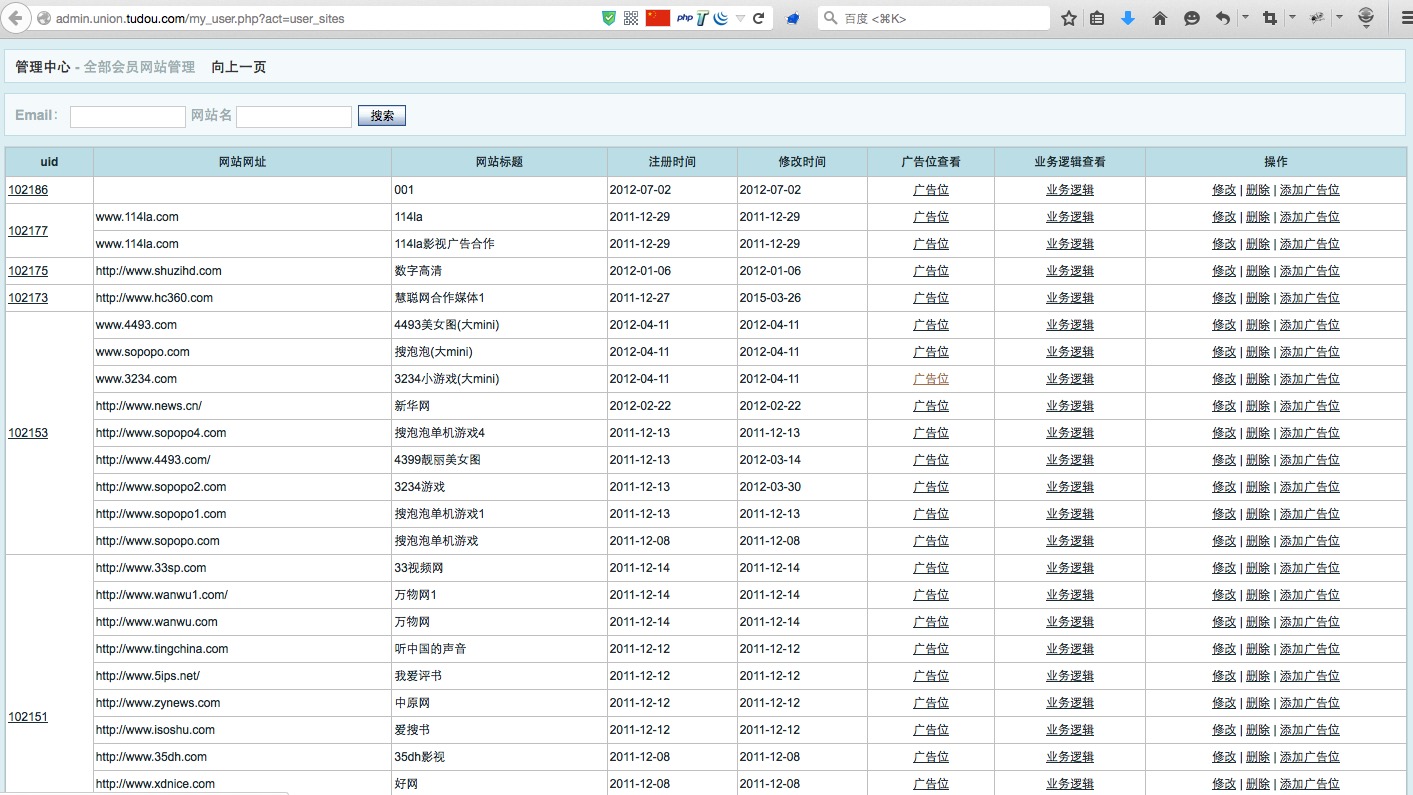Focus the 网站名 input field
This screenshot has height=795, width=1413.
pos(294,117)
